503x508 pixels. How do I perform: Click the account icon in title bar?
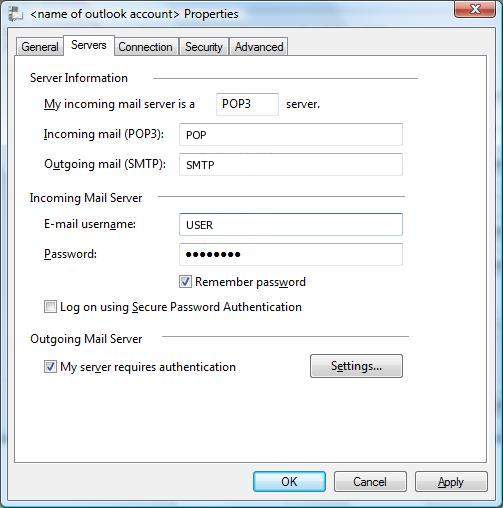tap(15, 14)
